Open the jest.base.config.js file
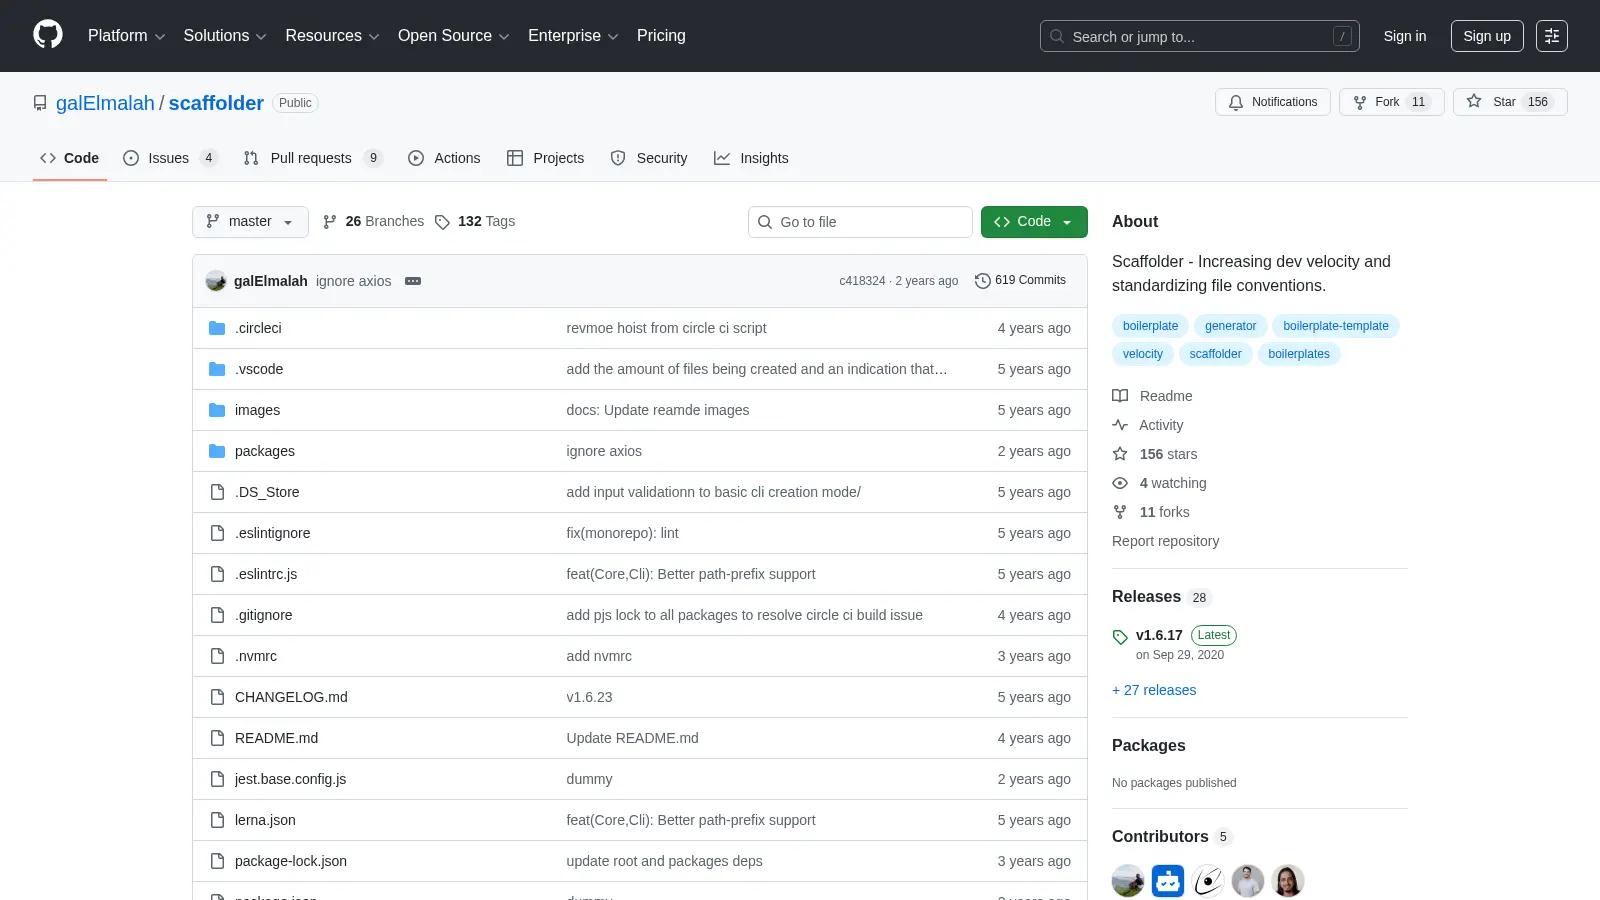This screenshot has width=1600, height=900. 290,779
